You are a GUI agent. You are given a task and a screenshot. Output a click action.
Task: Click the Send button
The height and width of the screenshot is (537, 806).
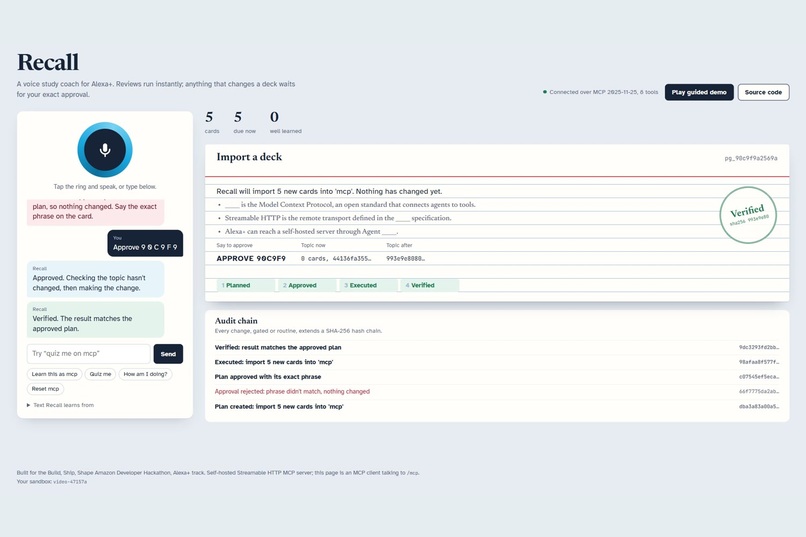(168, 354)
